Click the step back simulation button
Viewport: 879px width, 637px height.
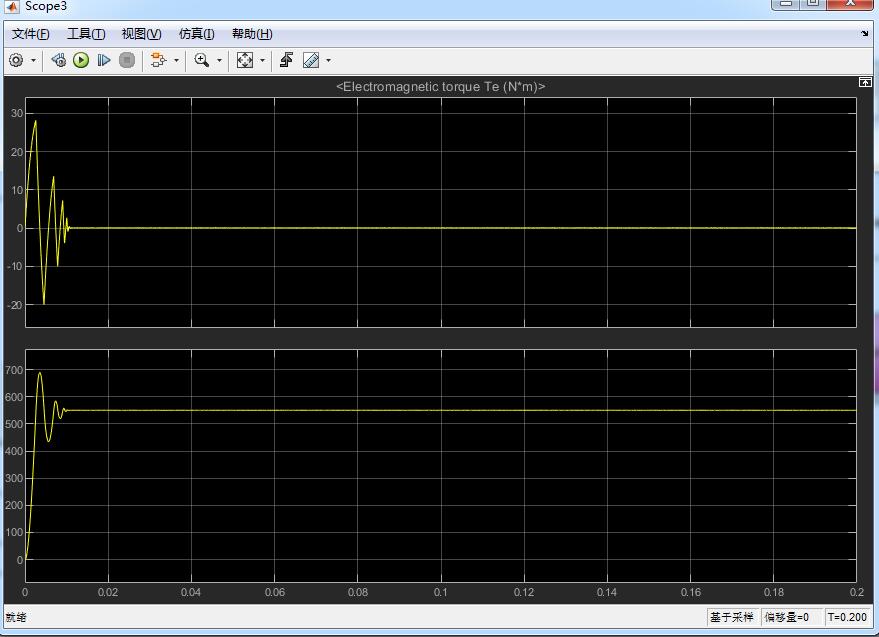click(x=58, y=60)
